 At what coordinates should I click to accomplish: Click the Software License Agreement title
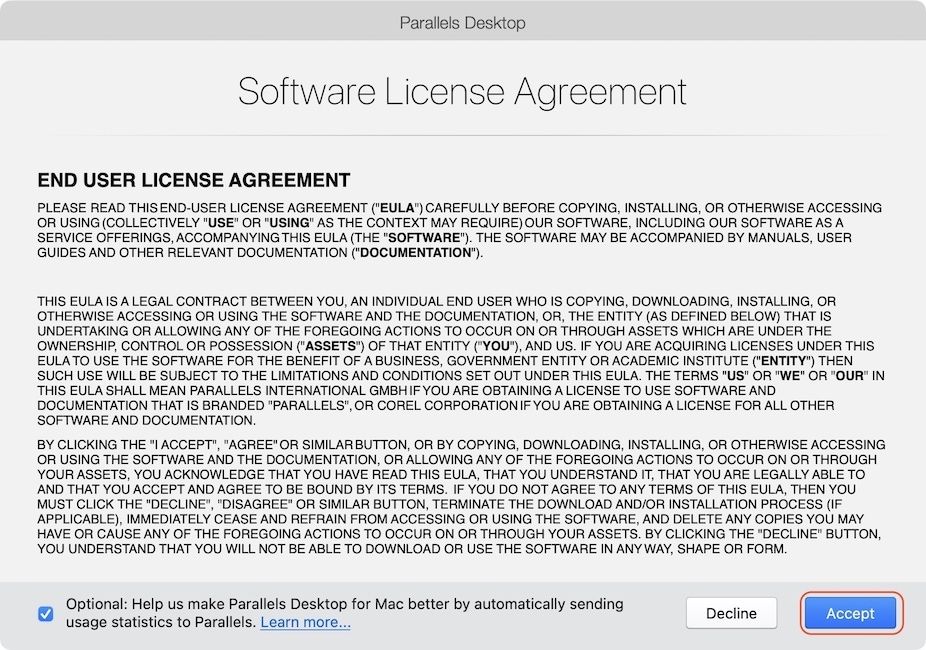click(462, 92)
